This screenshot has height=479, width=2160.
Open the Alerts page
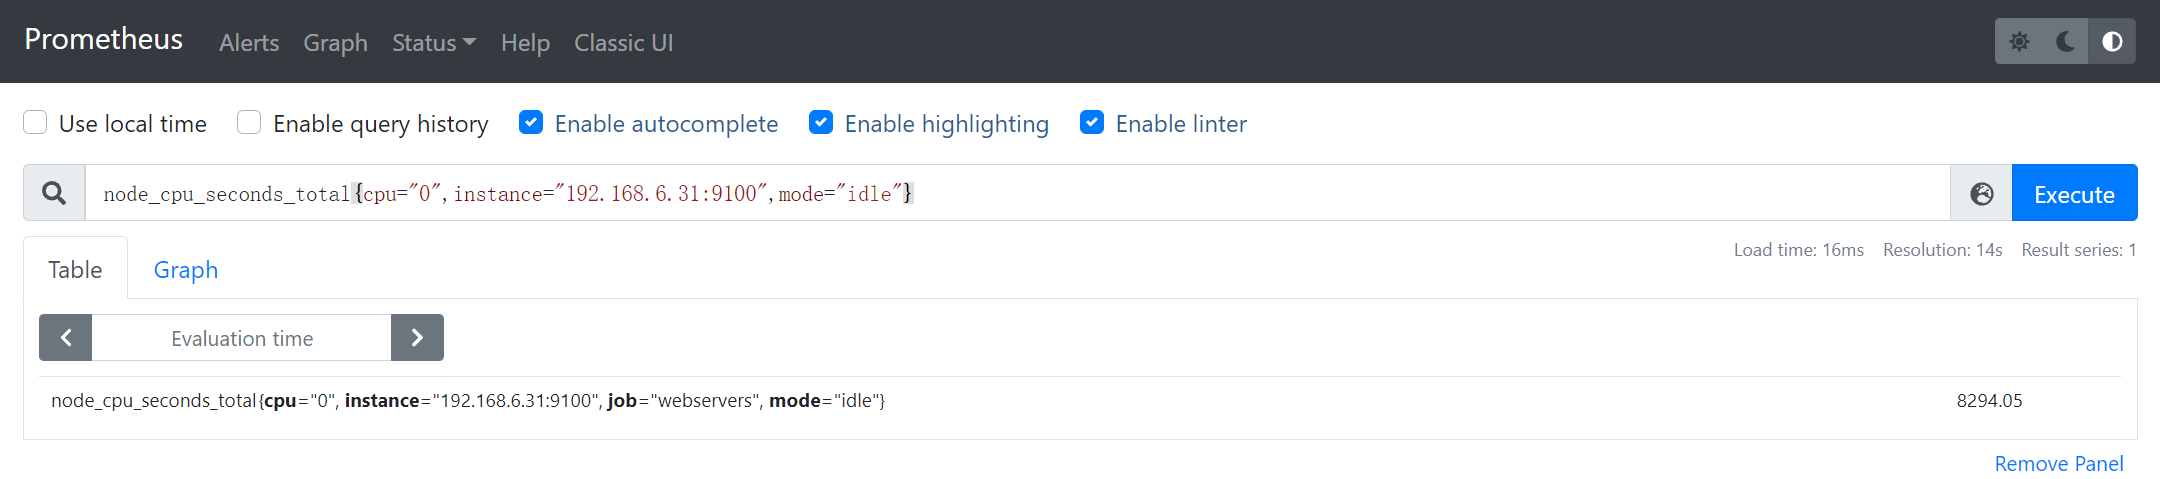(x=249, y=43)
